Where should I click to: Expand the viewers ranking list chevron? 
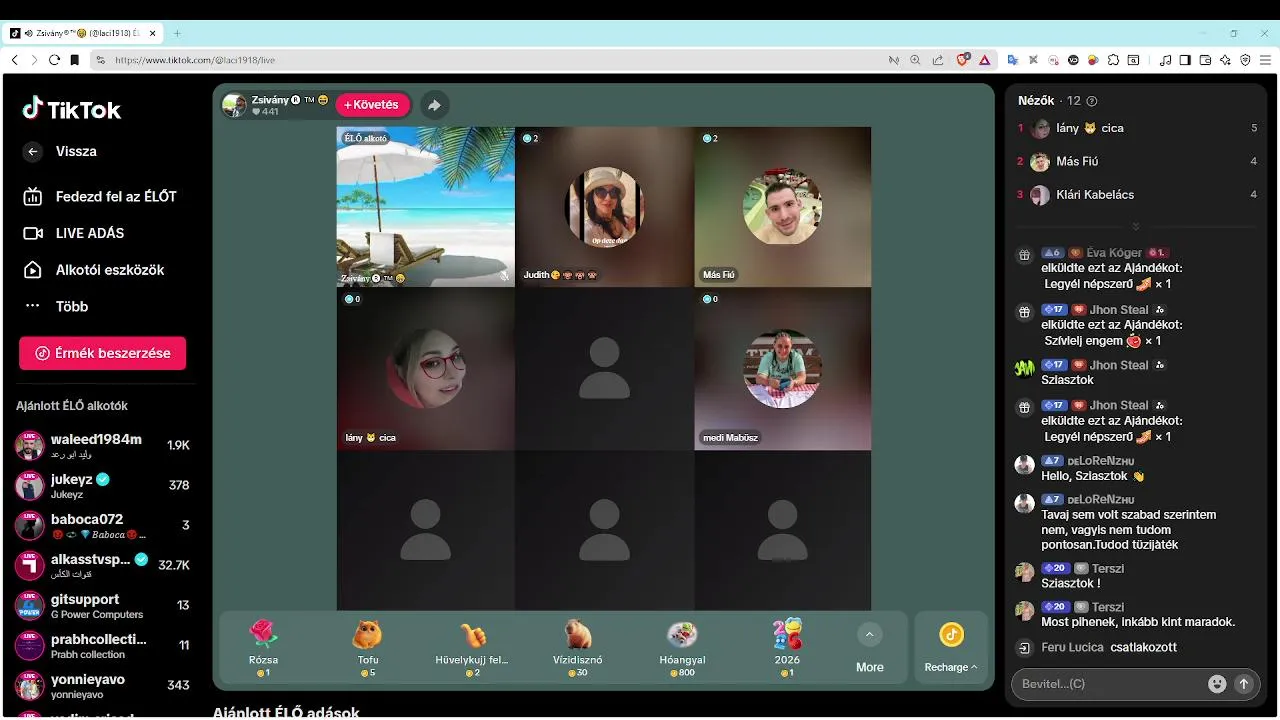1135,227
